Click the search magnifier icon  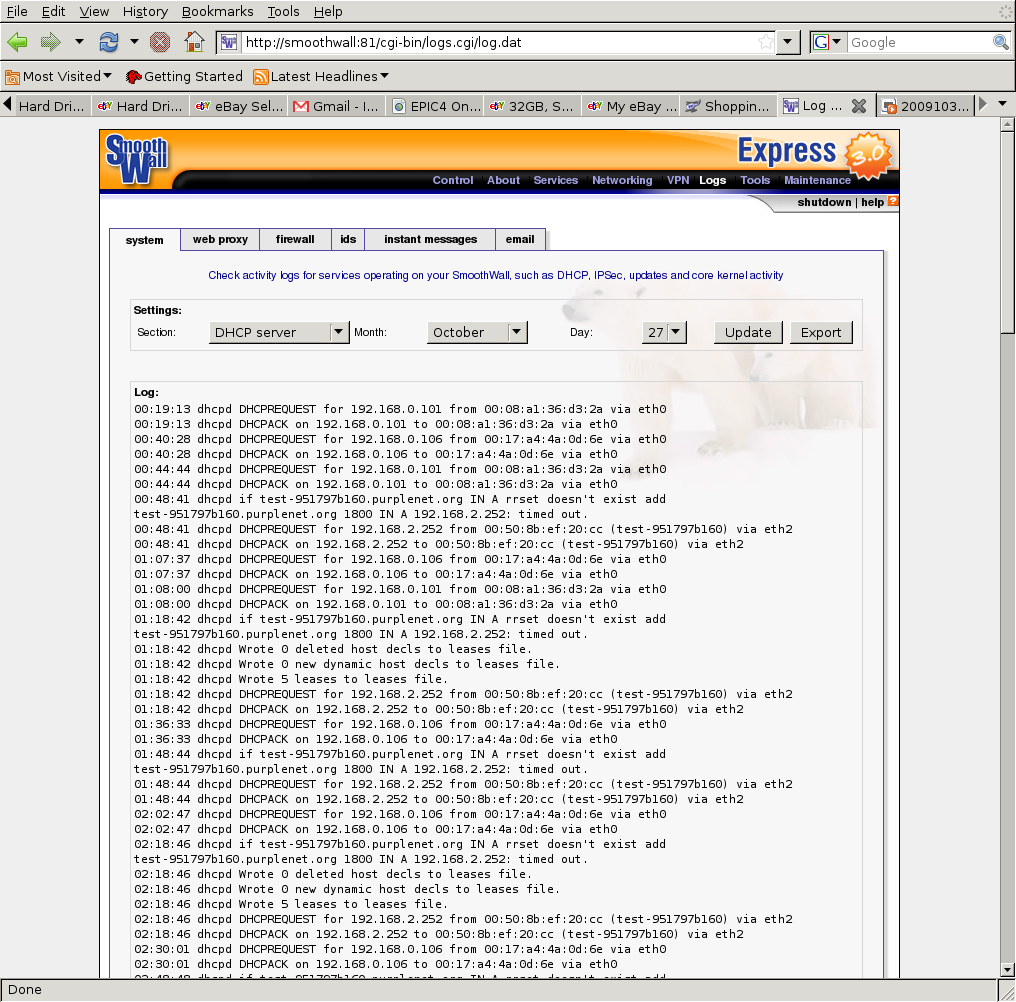coord(1000,42)
